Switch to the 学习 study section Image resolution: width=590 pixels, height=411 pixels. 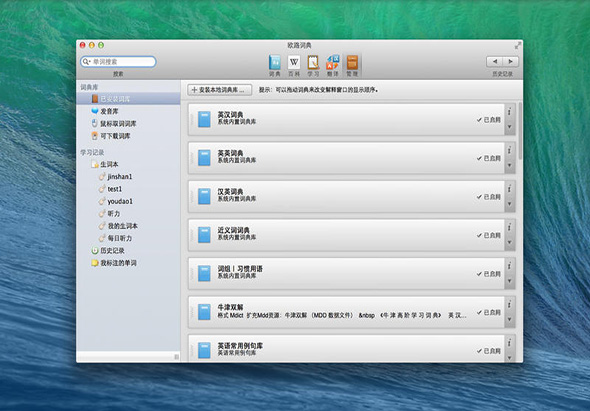[x=313, y=65]
